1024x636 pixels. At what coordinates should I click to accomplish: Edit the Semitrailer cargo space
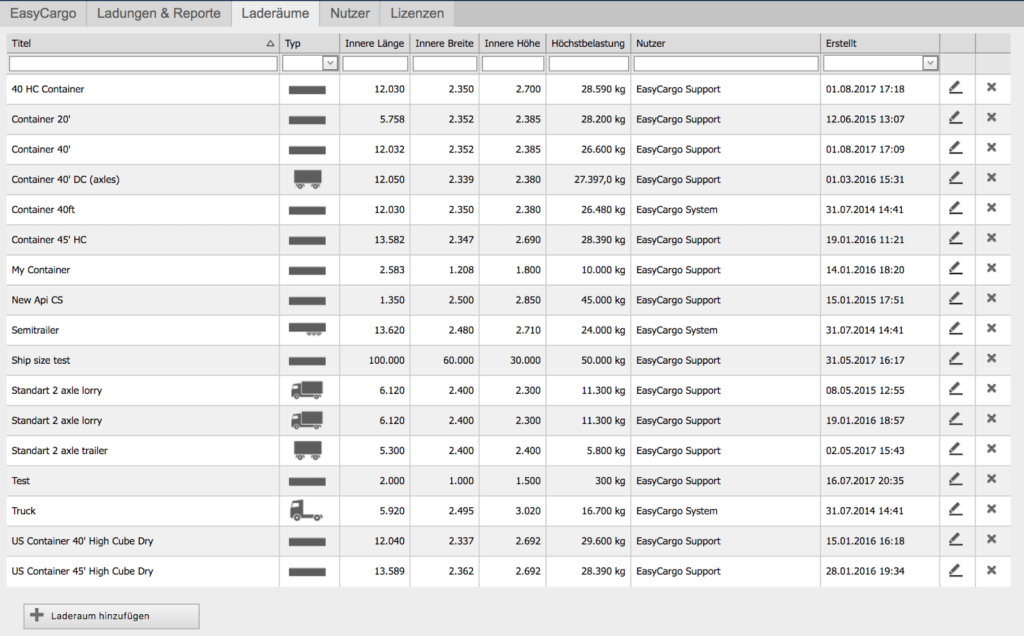(x=955, y=328)
